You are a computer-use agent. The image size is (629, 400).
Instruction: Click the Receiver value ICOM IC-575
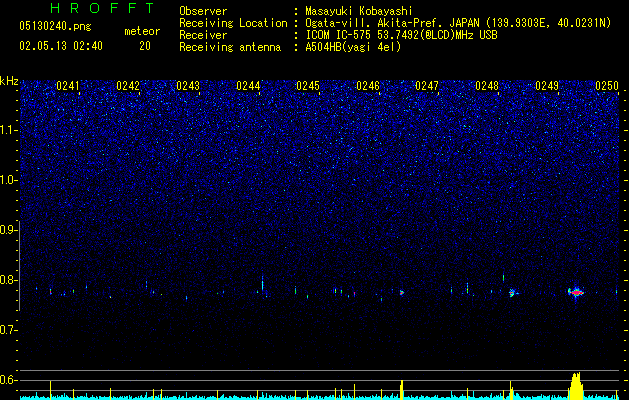401,35
